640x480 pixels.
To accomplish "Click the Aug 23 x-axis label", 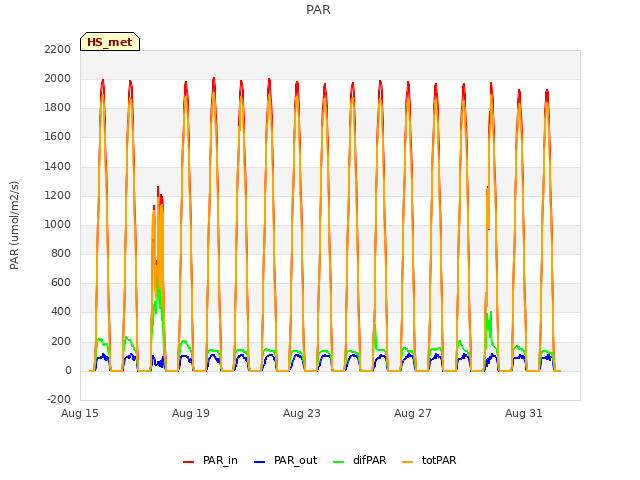I will coord(302,413).
